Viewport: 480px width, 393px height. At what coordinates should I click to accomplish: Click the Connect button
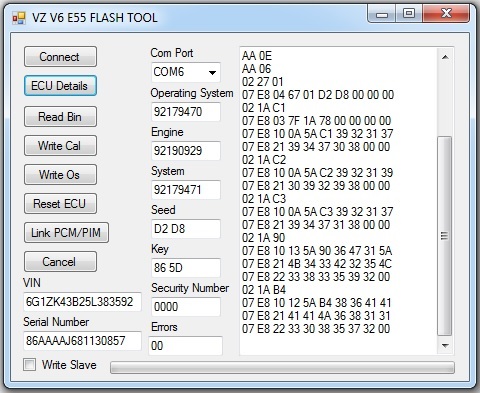(60, 57)
